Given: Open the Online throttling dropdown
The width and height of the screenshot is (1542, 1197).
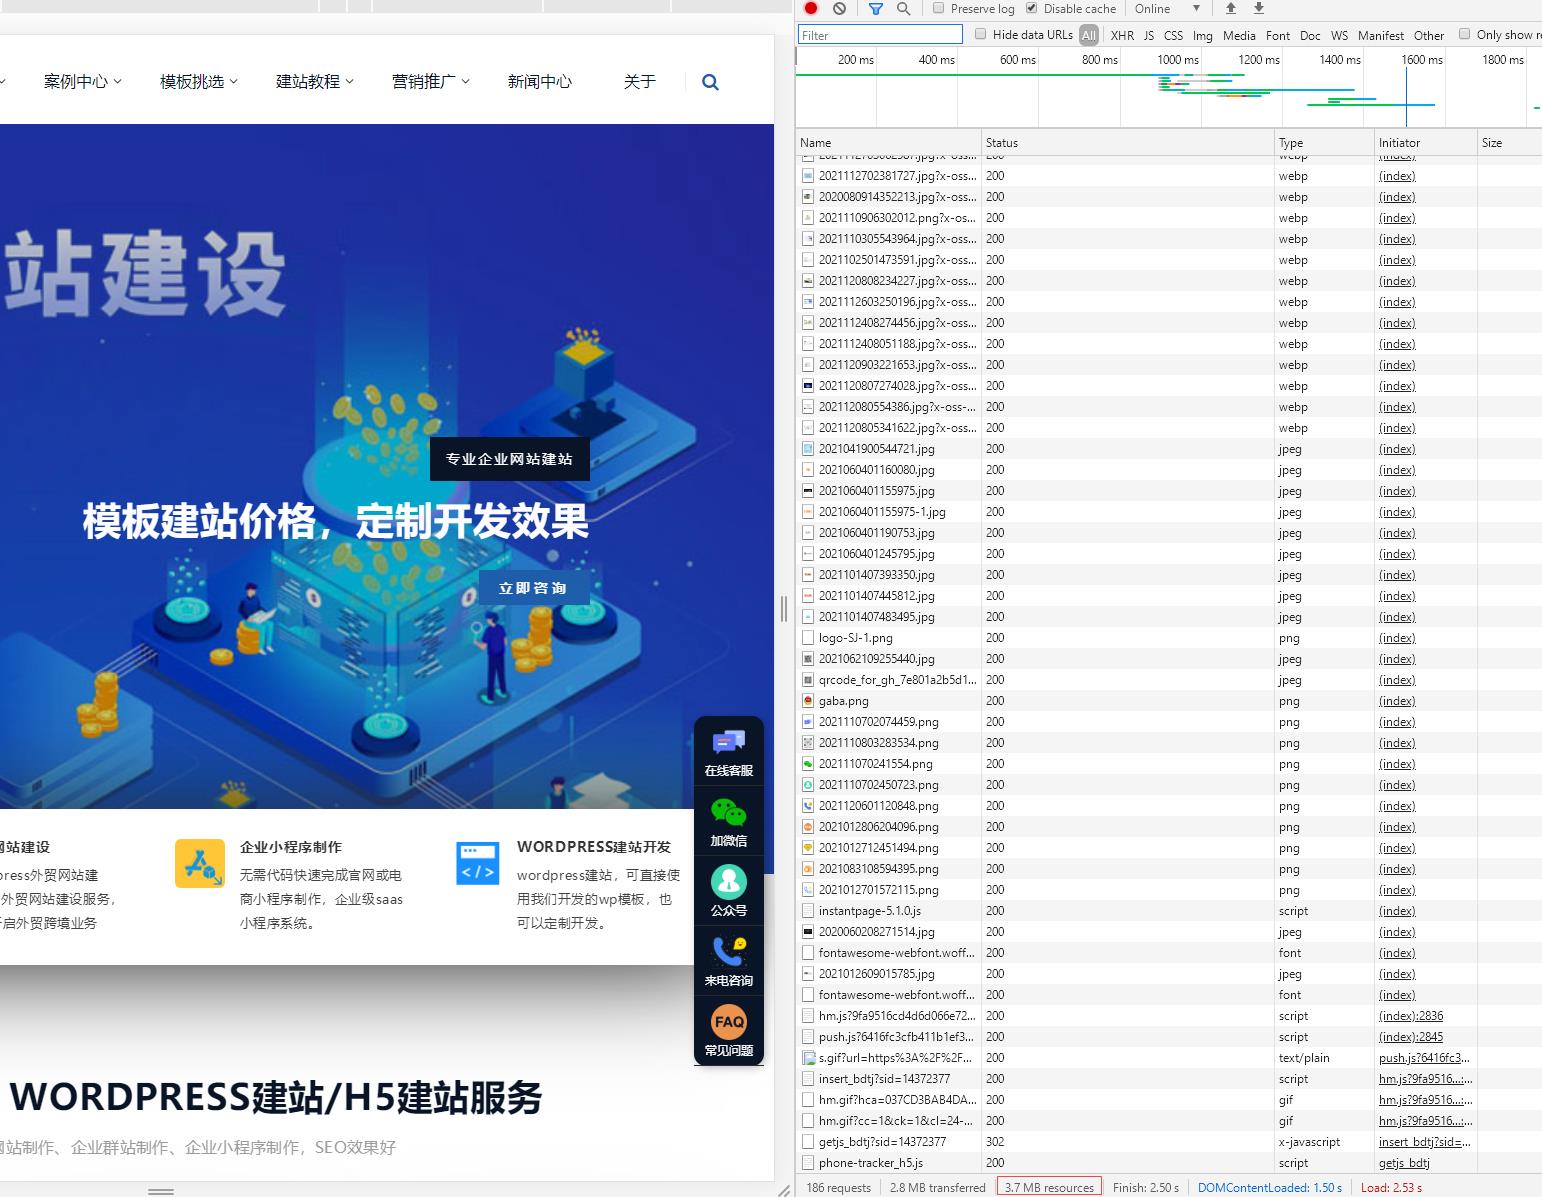Looking at the screenshot, I should pyautogui.click(x=1166, y=8).
